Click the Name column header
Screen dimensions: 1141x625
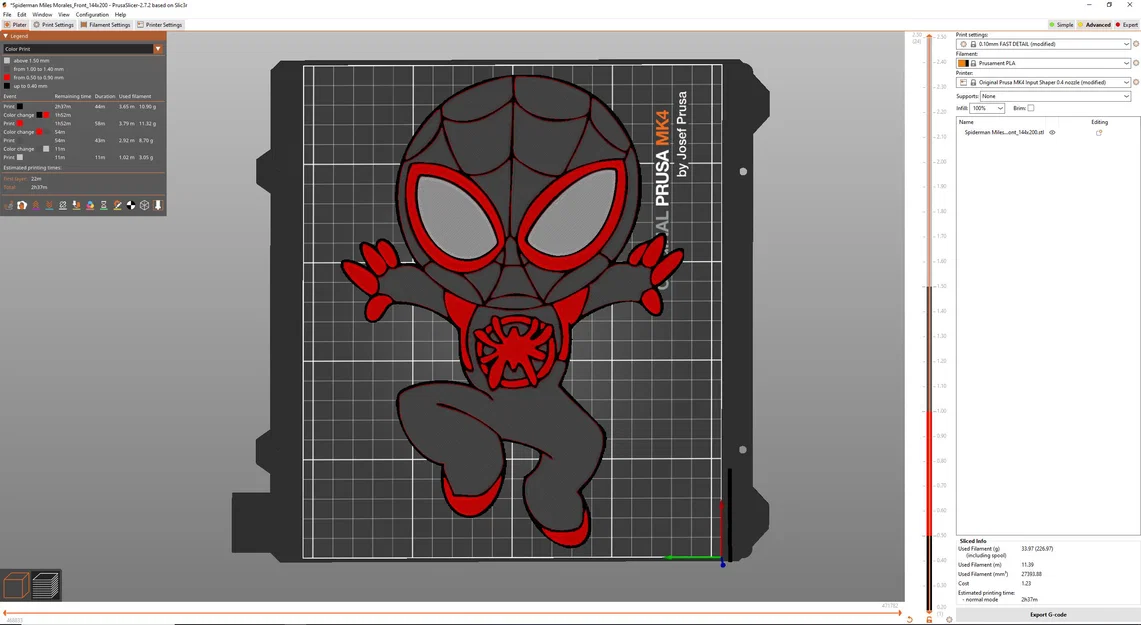click(x=966, y=122)
